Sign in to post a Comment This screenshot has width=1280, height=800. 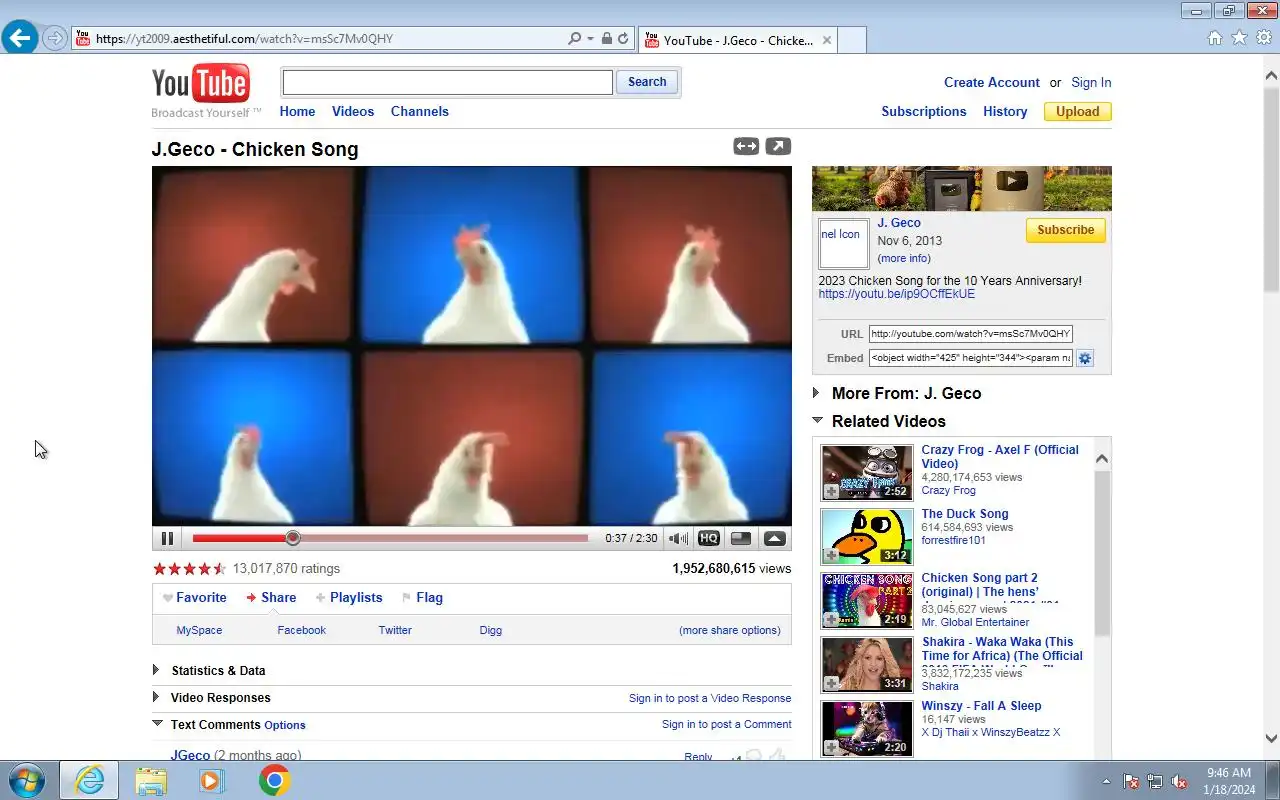(x=726, y=724)
